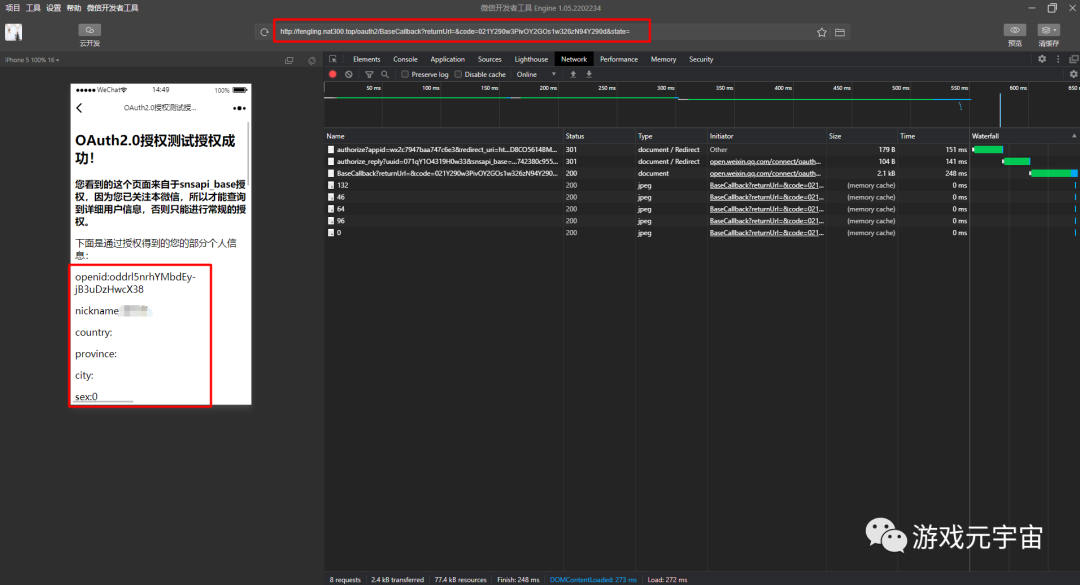Sort requests by the Status column
The width and height of the screenshot is (1080, 585).
(599, 136)
